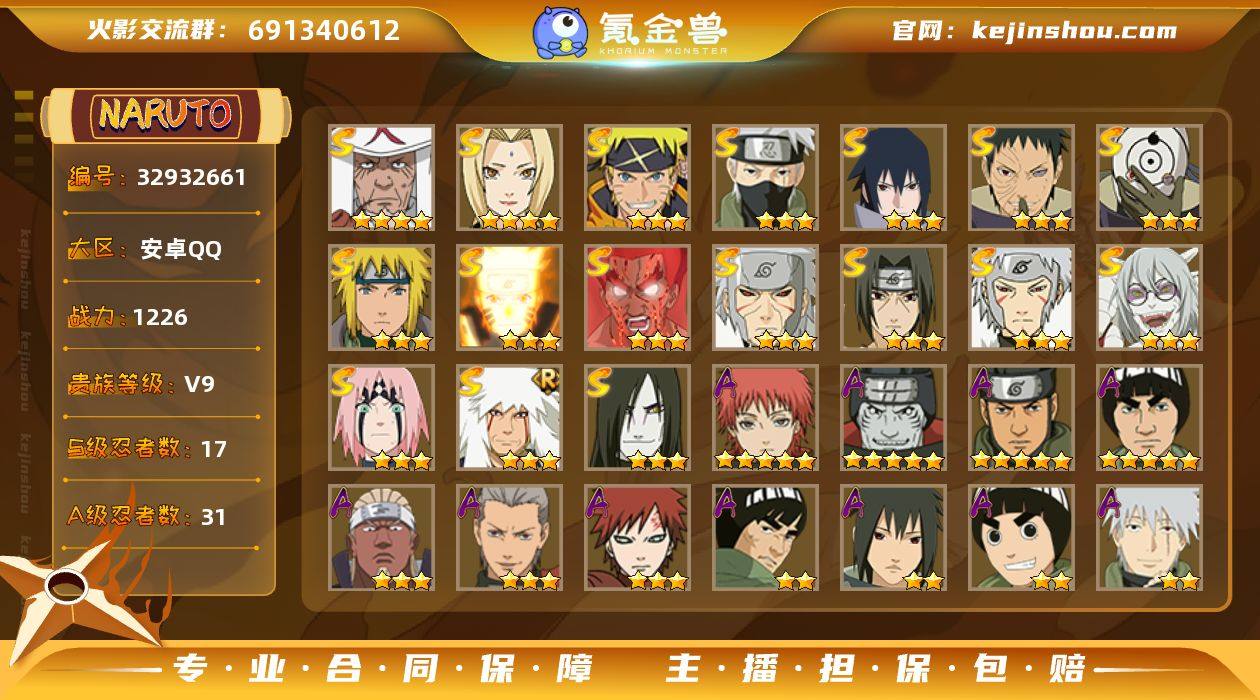Select the dark-skinned Raikage A-rank card
Screen dimensions: 1260x700
click(381, 538)
